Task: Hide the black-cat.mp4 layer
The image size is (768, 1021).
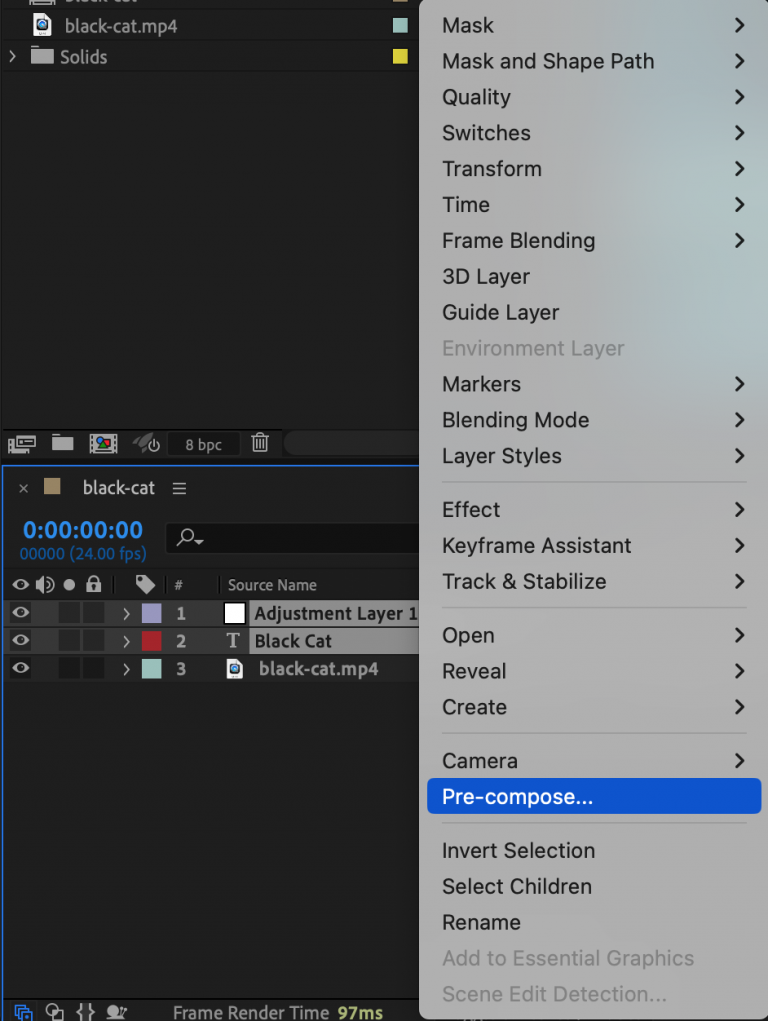Action: tap(20, 668)
